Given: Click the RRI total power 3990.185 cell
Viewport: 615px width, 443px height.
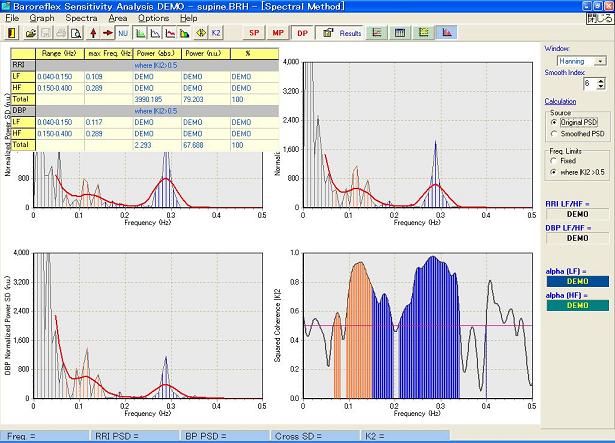Looking at the screenshot, I should coord(157,100).
